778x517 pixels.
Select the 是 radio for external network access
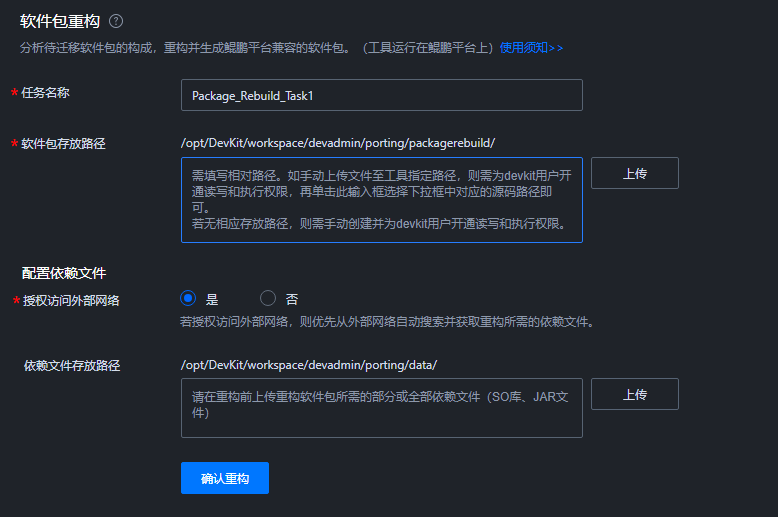point(188,298)
